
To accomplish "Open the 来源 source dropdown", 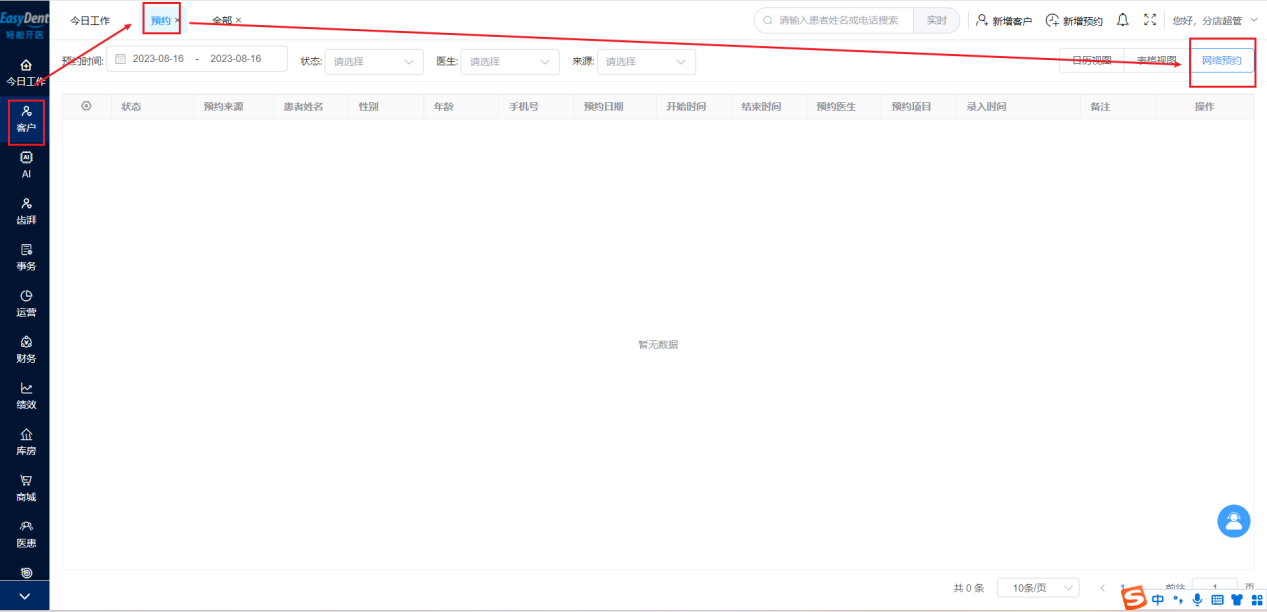I will click(646, 61).
